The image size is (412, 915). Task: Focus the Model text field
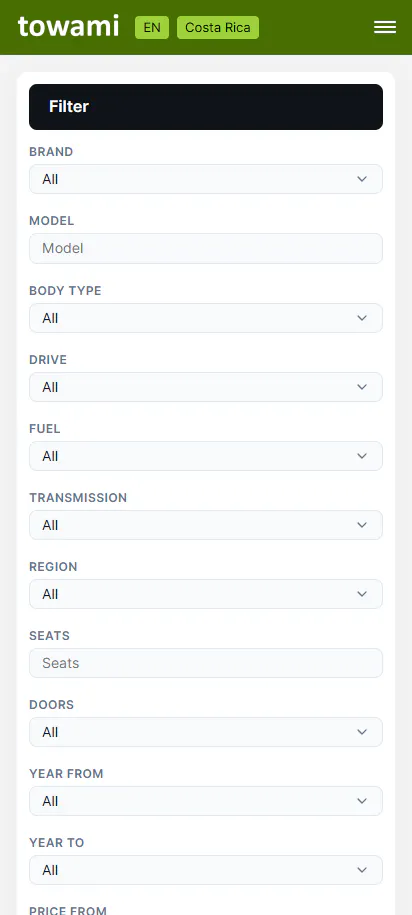click(206, 249)
